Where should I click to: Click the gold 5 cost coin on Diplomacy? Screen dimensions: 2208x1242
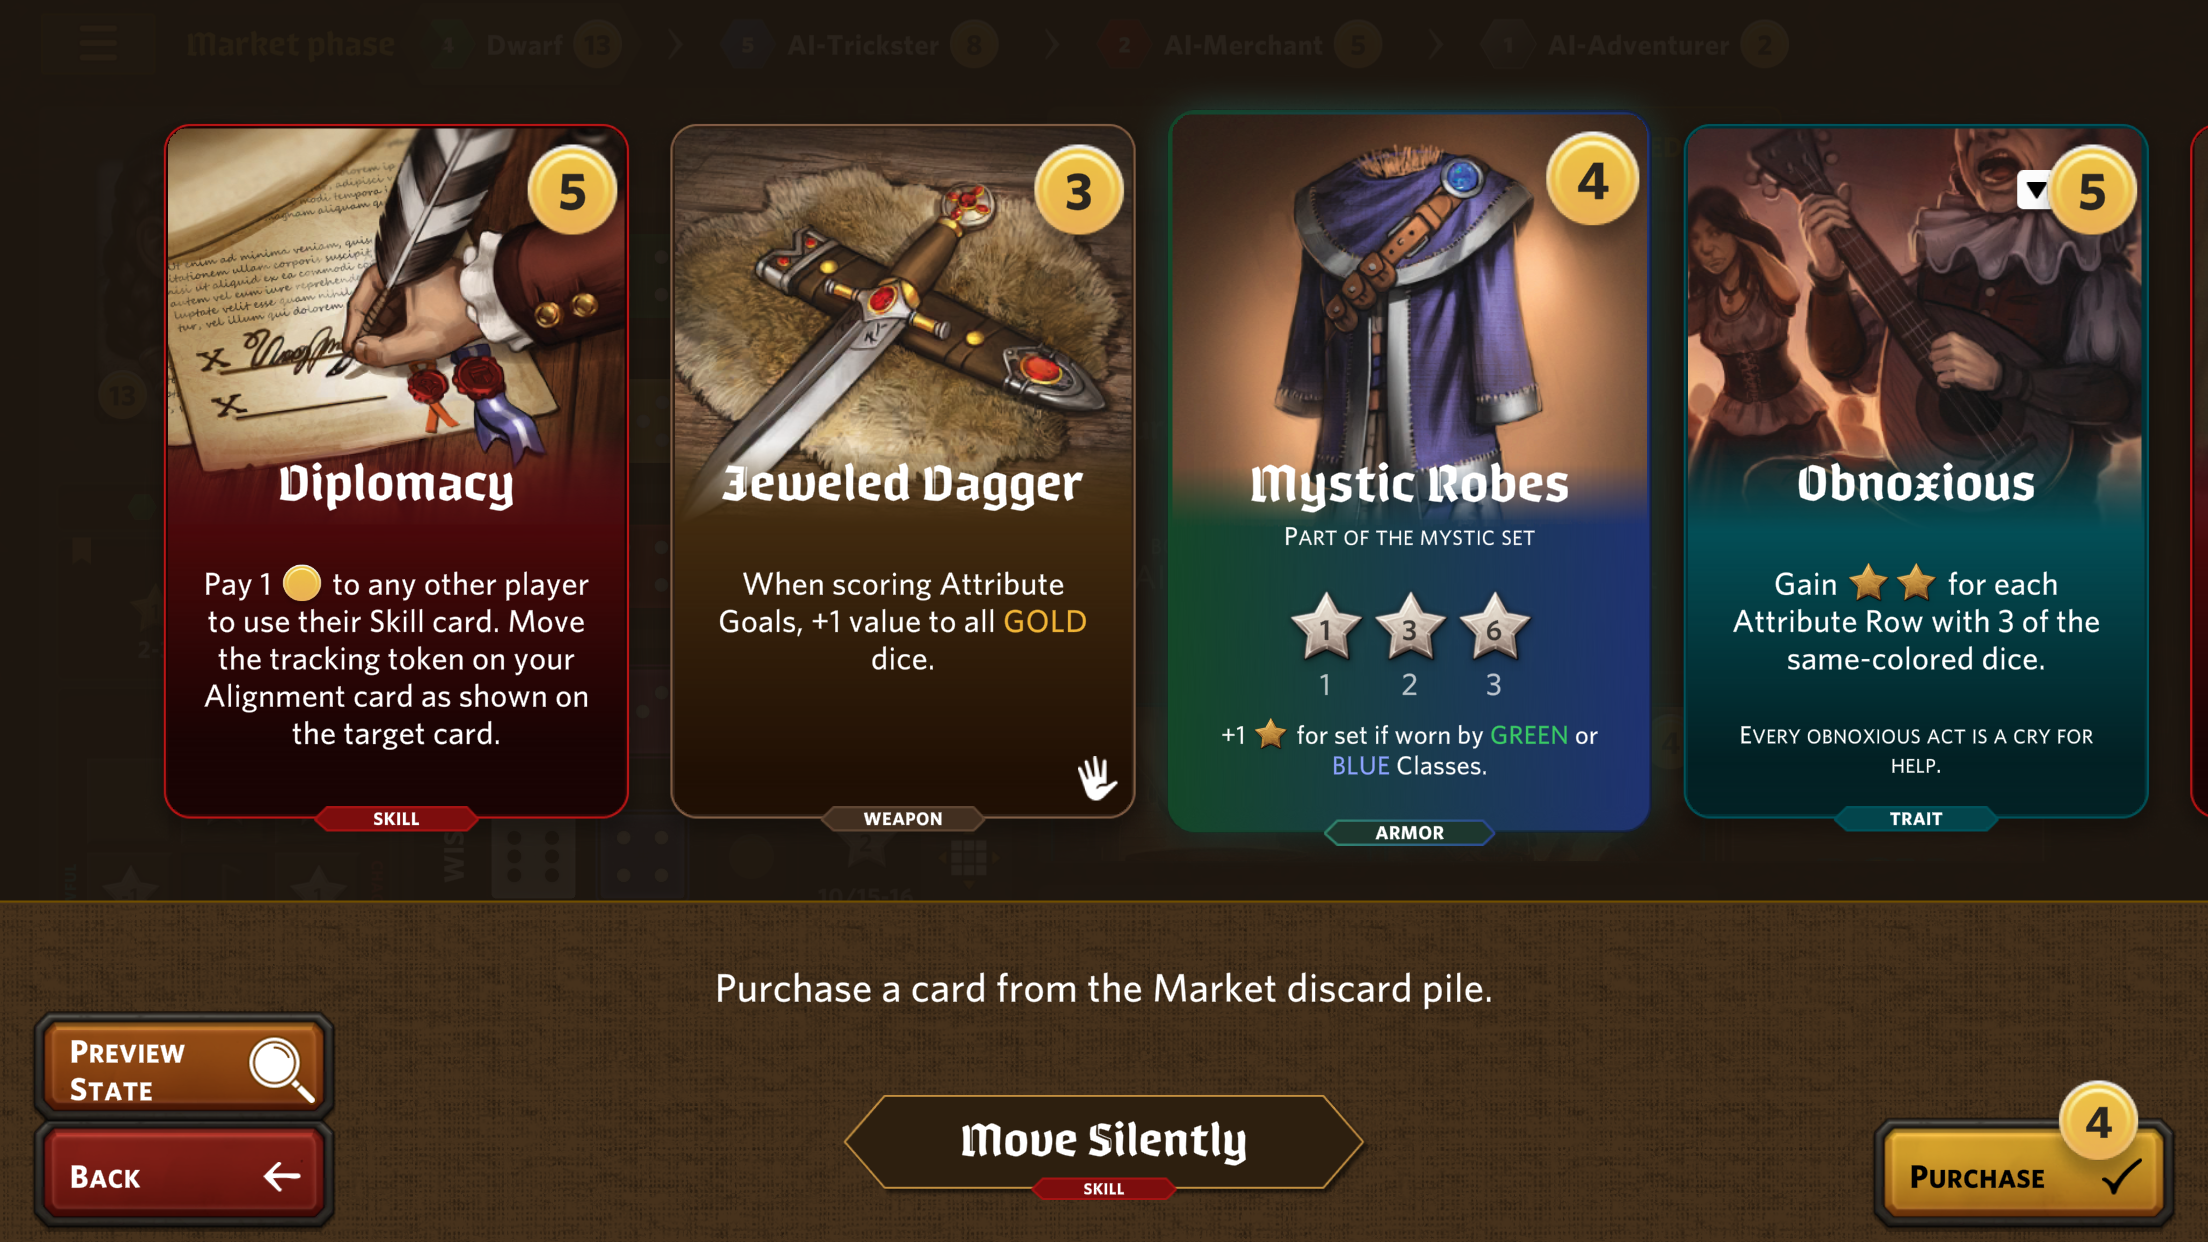pyautogui.click(x=572, y=191)
